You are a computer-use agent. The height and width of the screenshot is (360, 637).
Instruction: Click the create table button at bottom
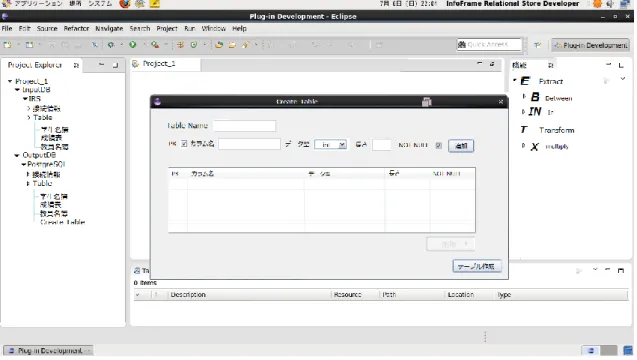[477, 266]
